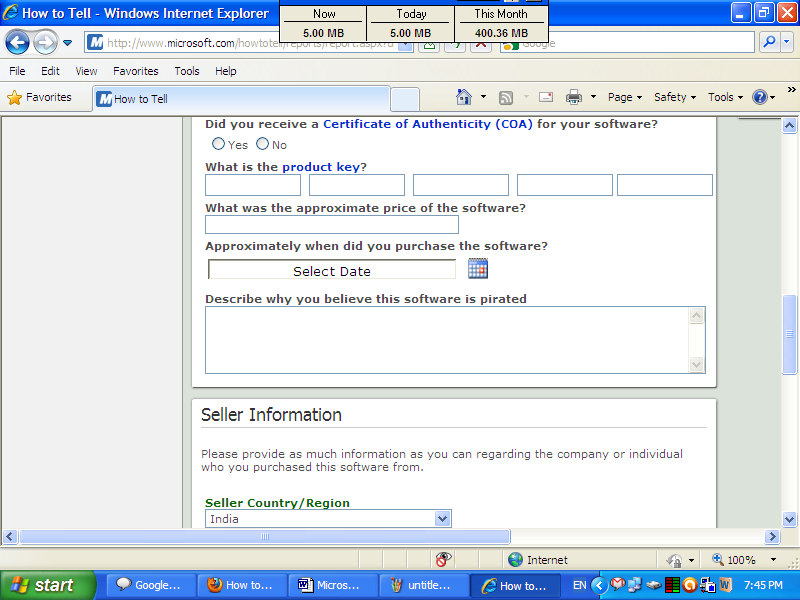800x600 pixels.
Task: Open the Seller Country/Region dropdown
Action: coord(328,519)
